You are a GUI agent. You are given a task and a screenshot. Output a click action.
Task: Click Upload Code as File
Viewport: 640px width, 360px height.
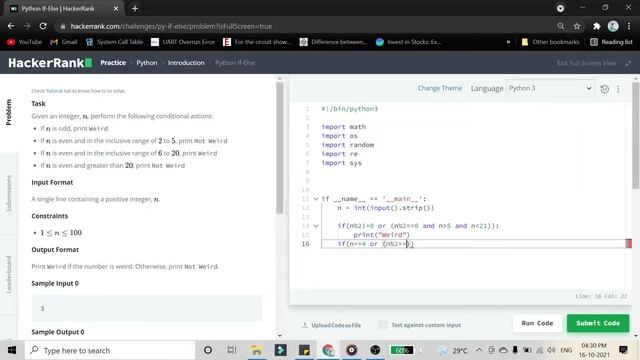click(x=331, y=325)
